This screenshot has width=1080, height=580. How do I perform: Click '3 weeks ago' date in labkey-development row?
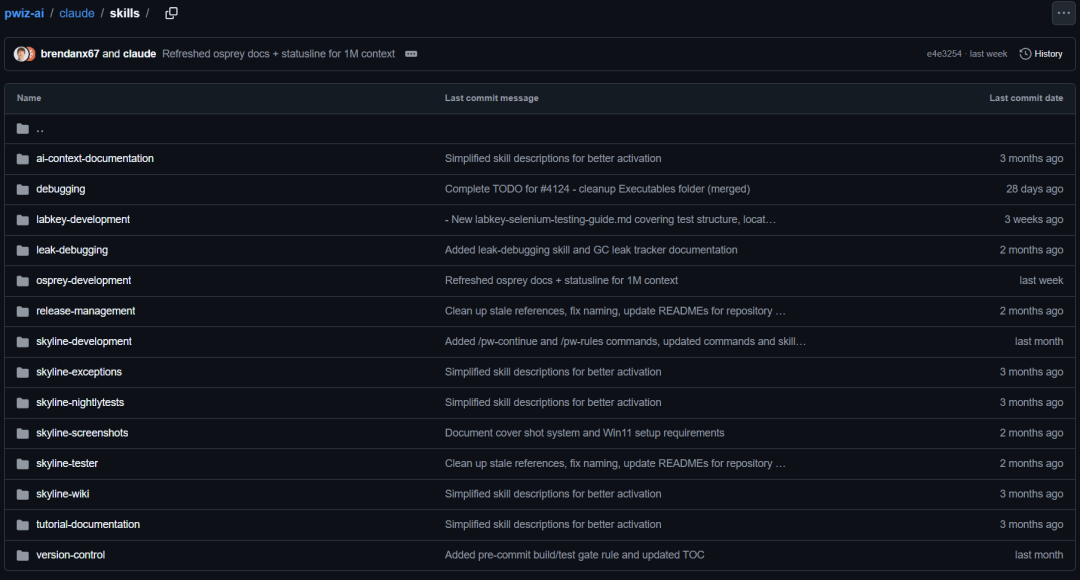(x=1033, y=219)
